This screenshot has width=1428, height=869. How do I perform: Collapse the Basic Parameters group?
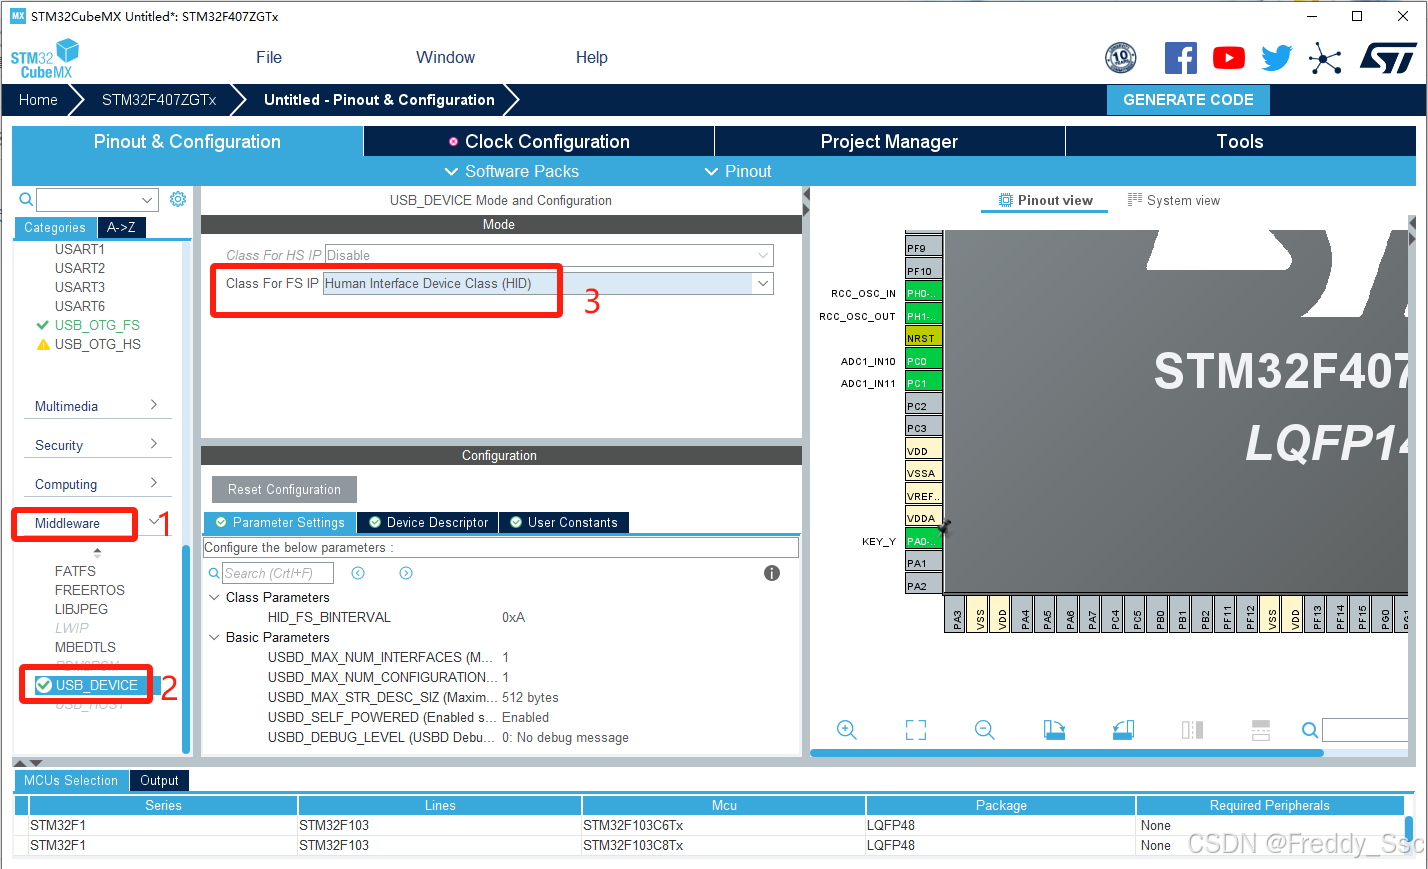(214, 637)
